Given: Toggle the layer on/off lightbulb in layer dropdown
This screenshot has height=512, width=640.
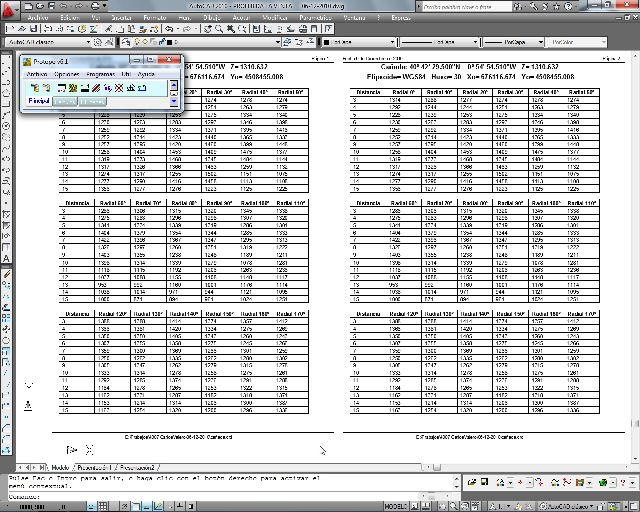Looking at the screenshot, I should (137, 42).
